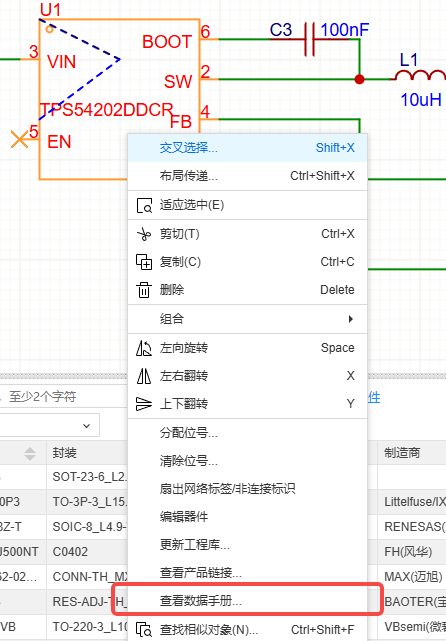Viewport: 446px width, 641px height.
Task: Open the dropdown below the search box
Action: (x=49, y=425)
